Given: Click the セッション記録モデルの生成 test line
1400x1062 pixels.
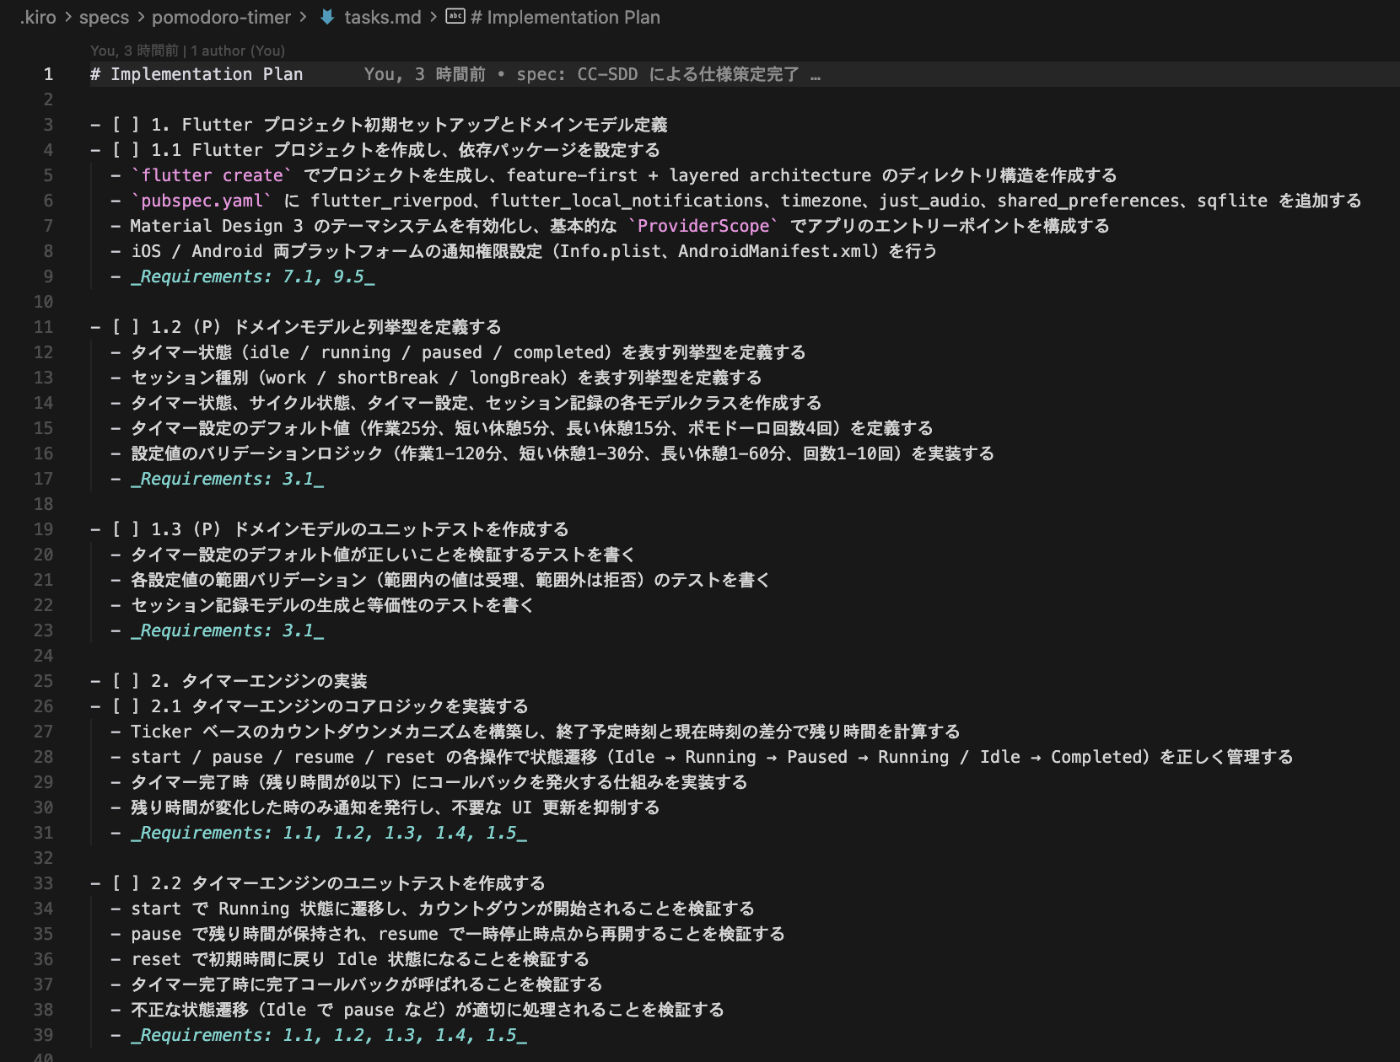Looking at the screenshot, I should pyautogui.click(x=322, y=605).
